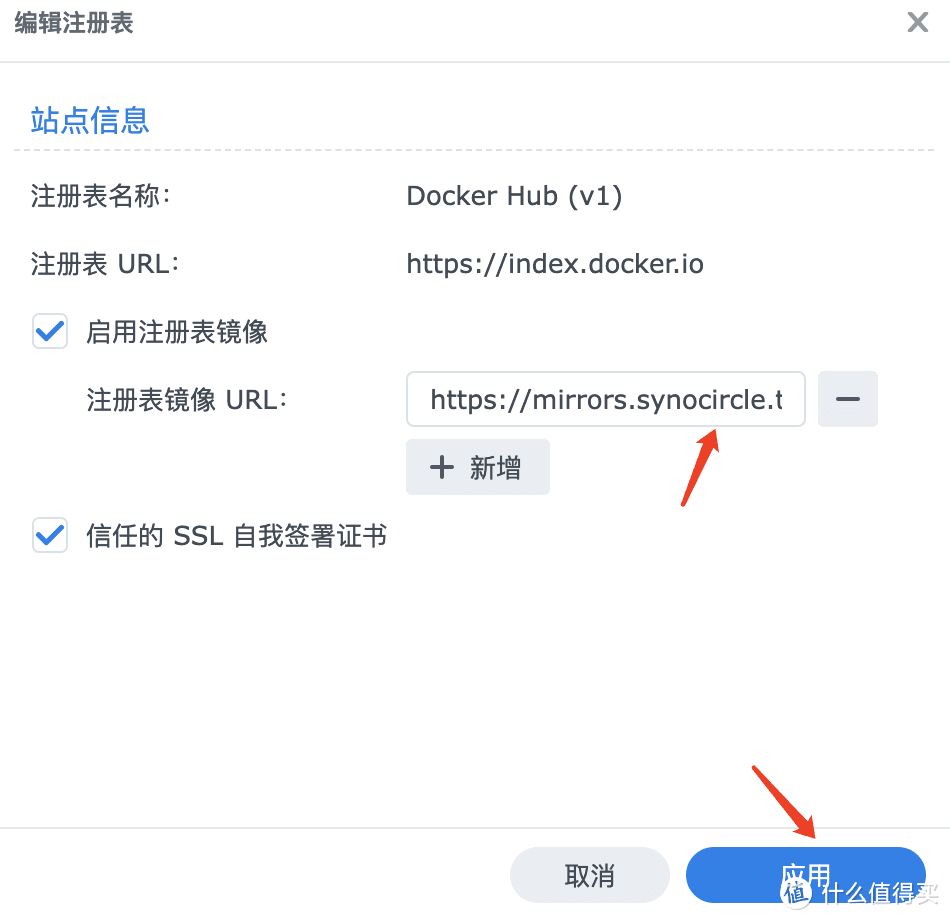Viewport: 950px width, 920px height.
Task: Click the 编辑注册表 dialog title
Action: [73, 22]
